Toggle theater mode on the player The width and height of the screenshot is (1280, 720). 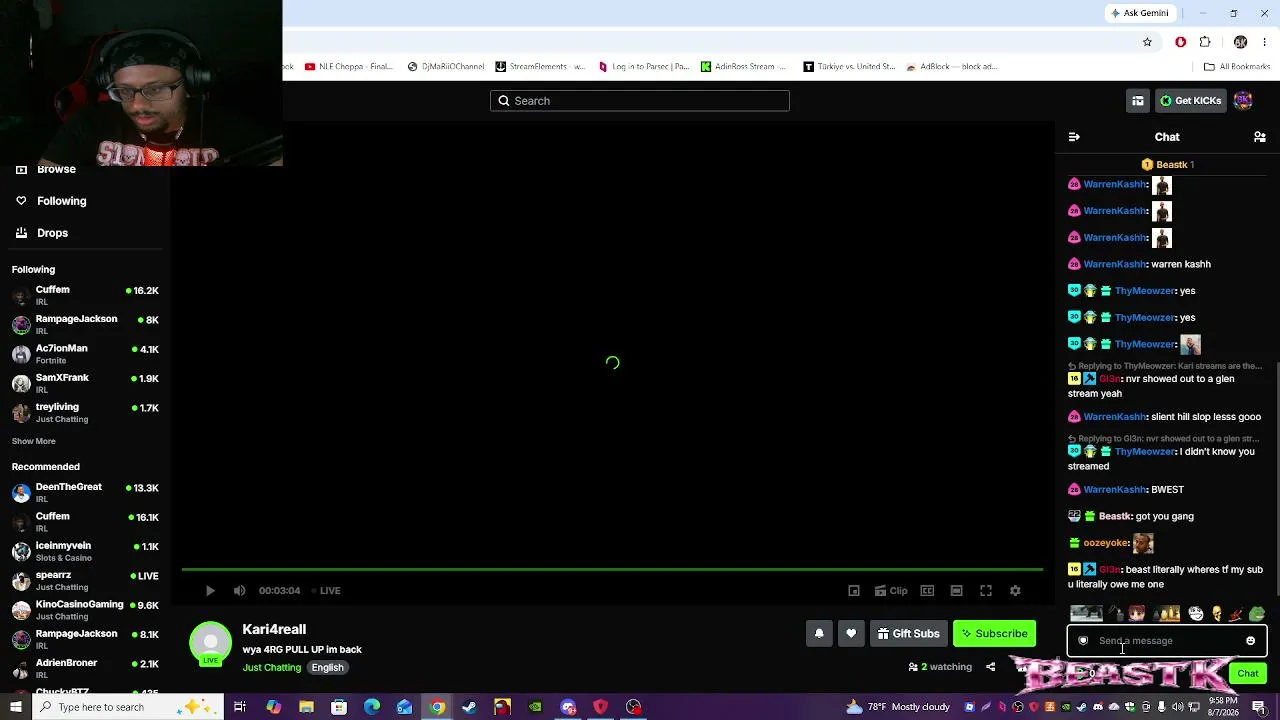pos(956,591)
